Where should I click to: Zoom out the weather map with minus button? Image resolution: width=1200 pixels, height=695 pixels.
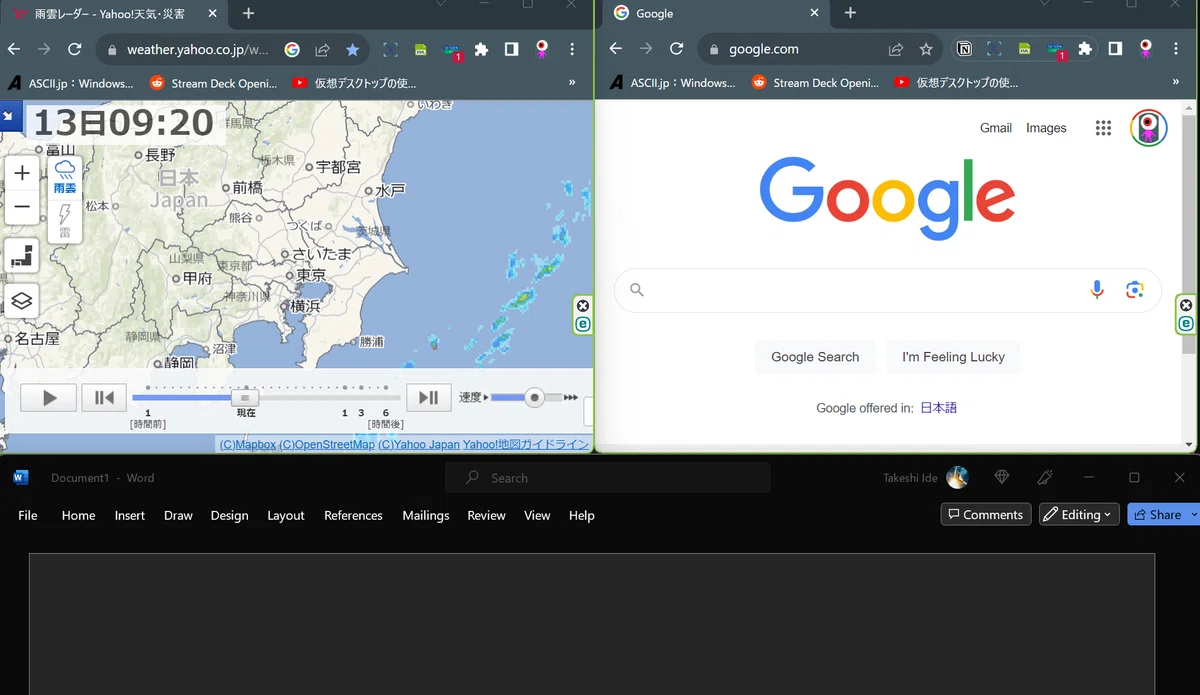pyautogui.click(x=22, y=207)
